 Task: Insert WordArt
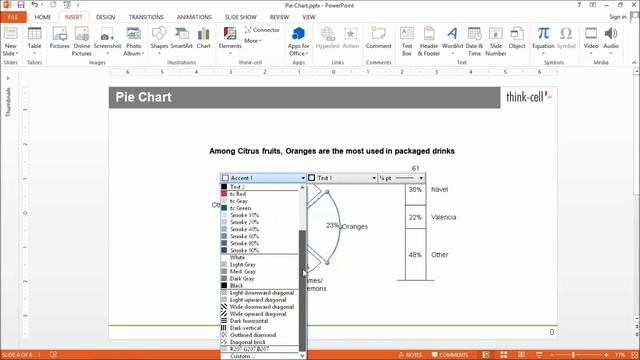click(452, 41)
